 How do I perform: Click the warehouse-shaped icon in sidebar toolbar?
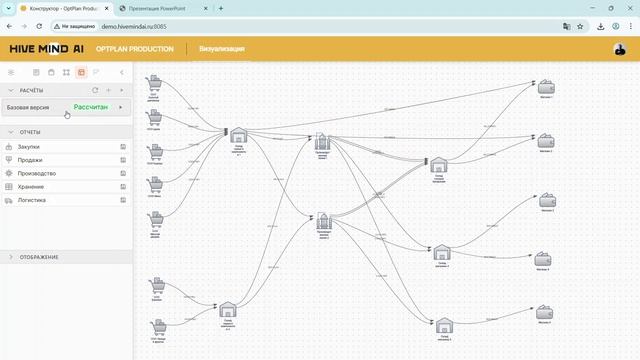coord(51,72)
